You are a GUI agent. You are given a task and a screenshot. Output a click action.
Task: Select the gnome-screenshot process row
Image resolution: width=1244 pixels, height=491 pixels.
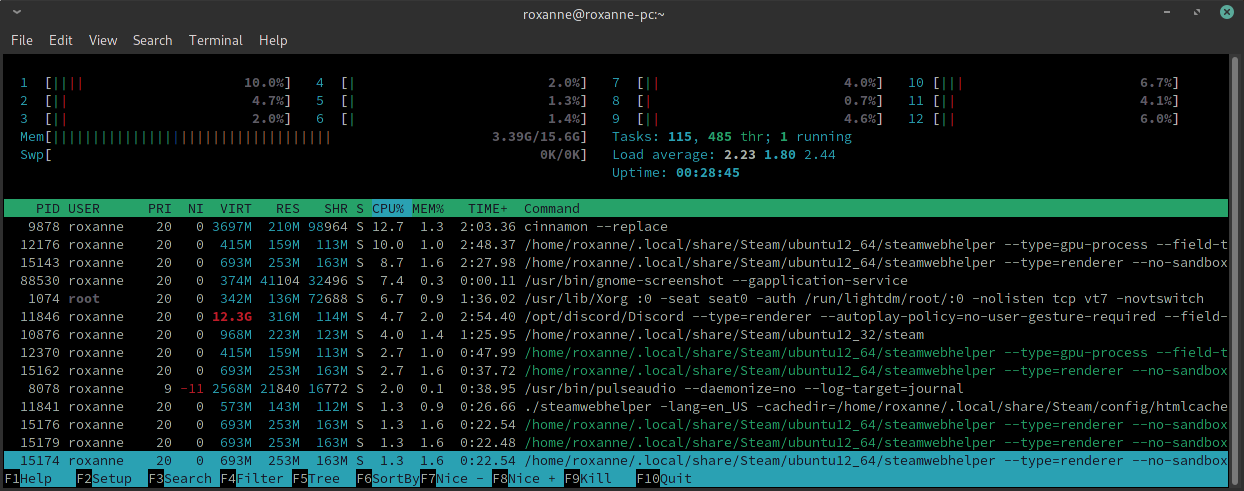[x=616, y=281]
